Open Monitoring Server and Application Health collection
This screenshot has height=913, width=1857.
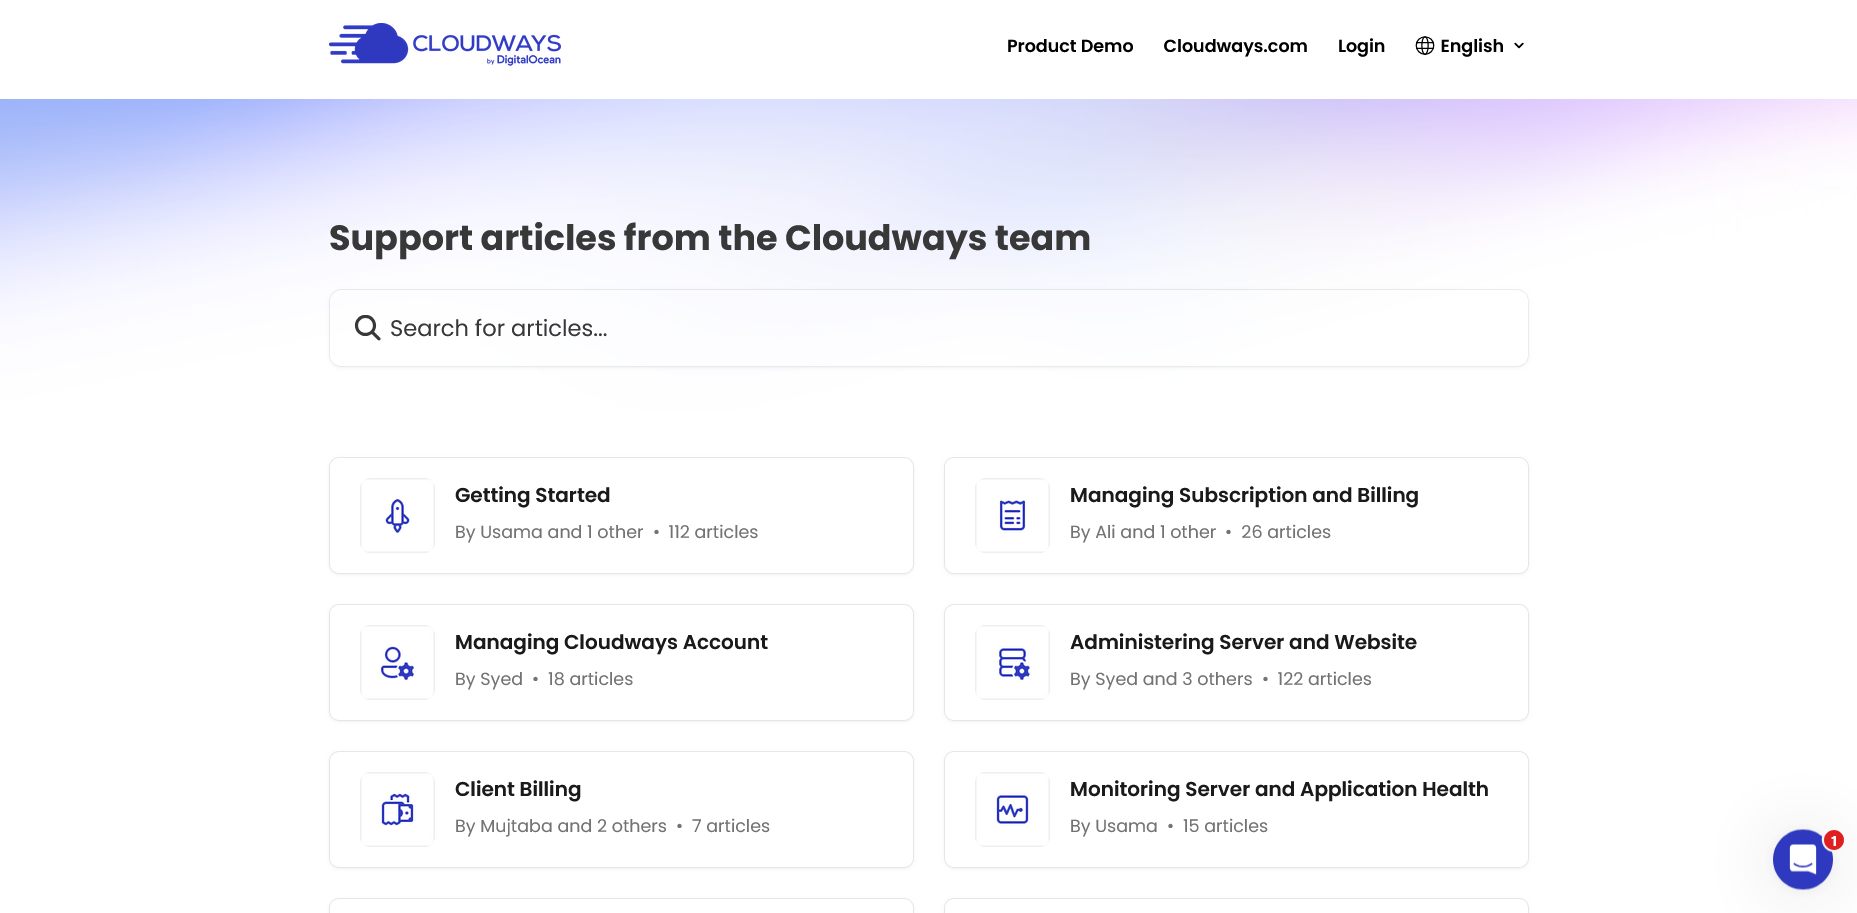[x=1236, y=809]
